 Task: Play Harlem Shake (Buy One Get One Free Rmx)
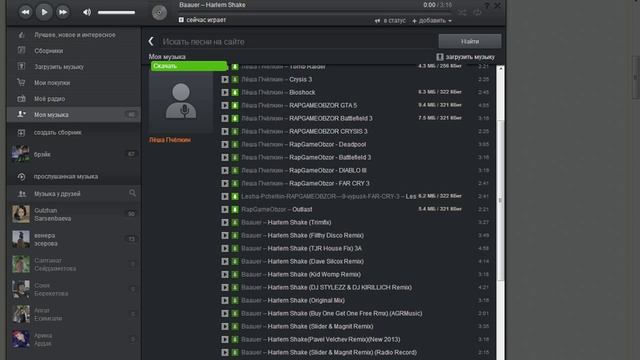point(225,313)
